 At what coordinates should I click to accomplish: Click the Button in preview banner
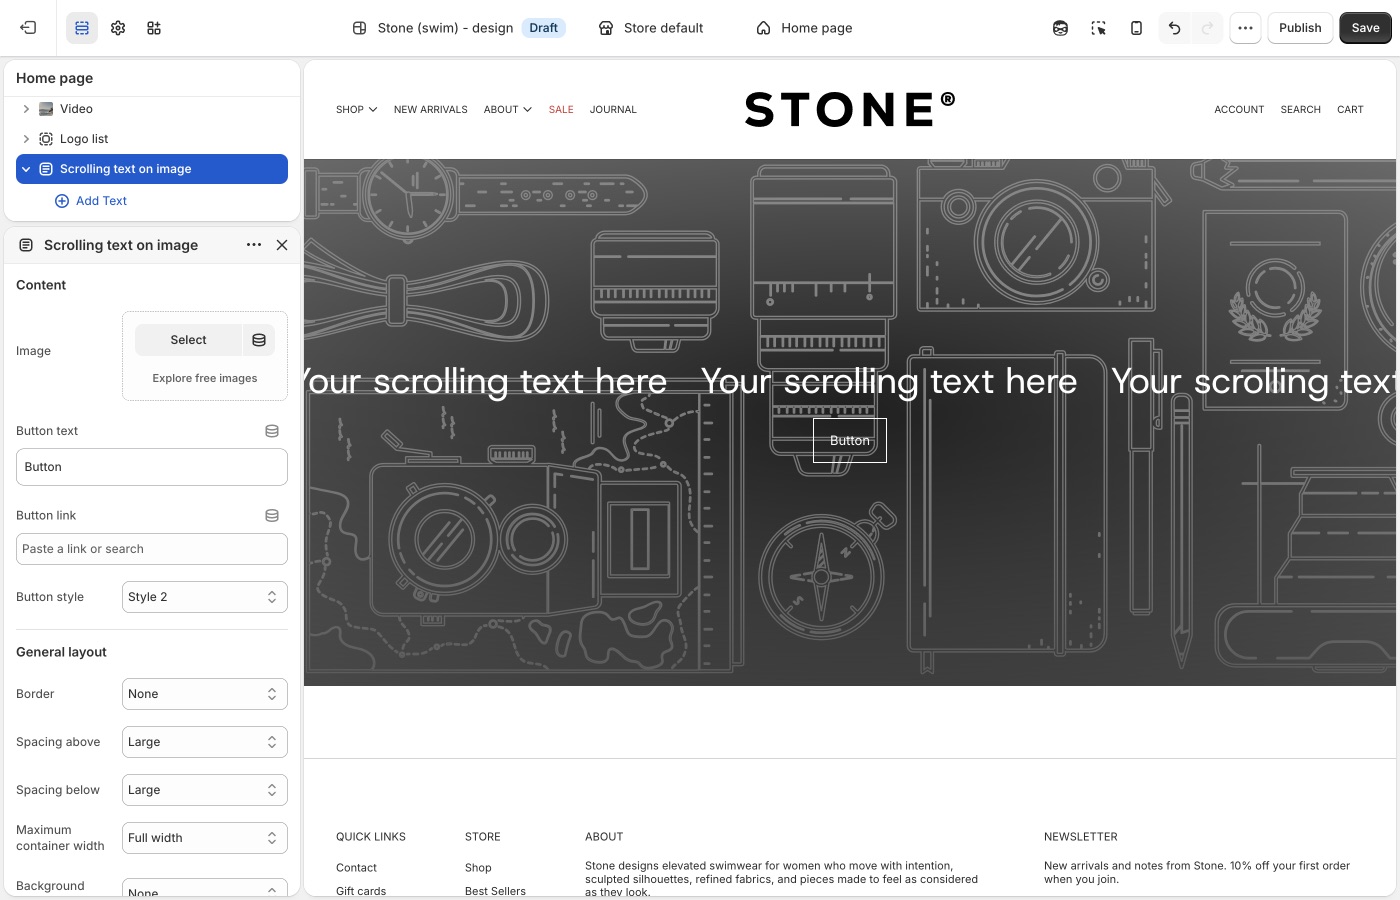[x=850, y=440]
